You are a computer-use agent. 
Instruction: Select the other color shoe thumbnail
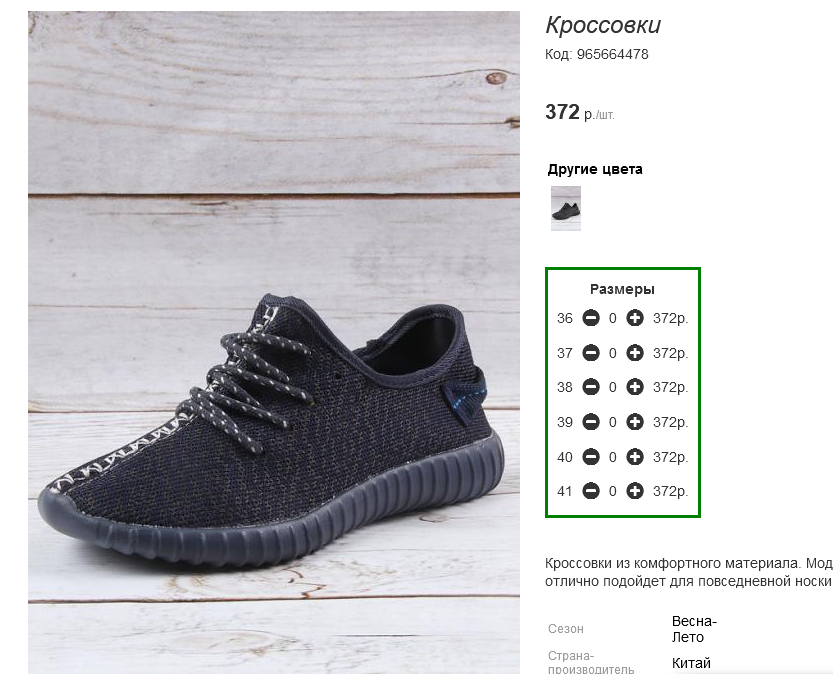point(566,208)
